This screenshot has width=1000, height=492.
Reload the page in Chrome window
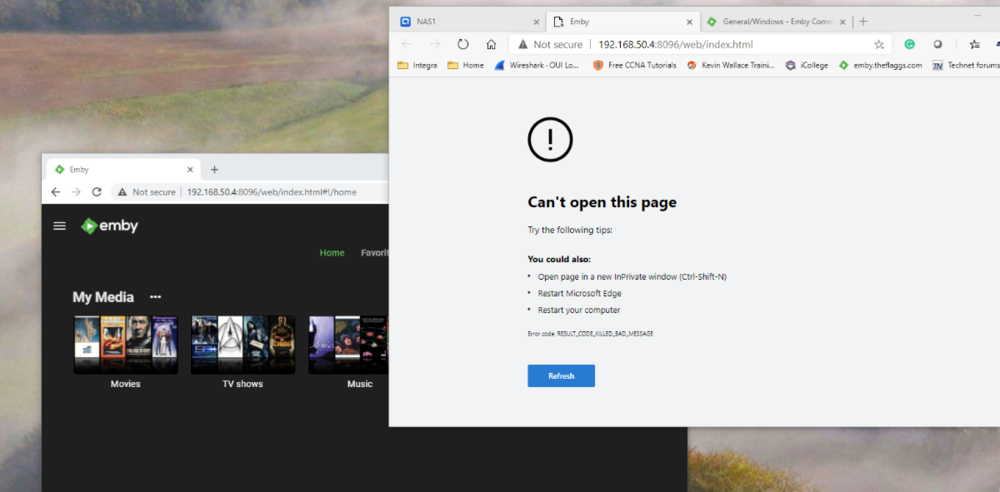click(97, 191)
